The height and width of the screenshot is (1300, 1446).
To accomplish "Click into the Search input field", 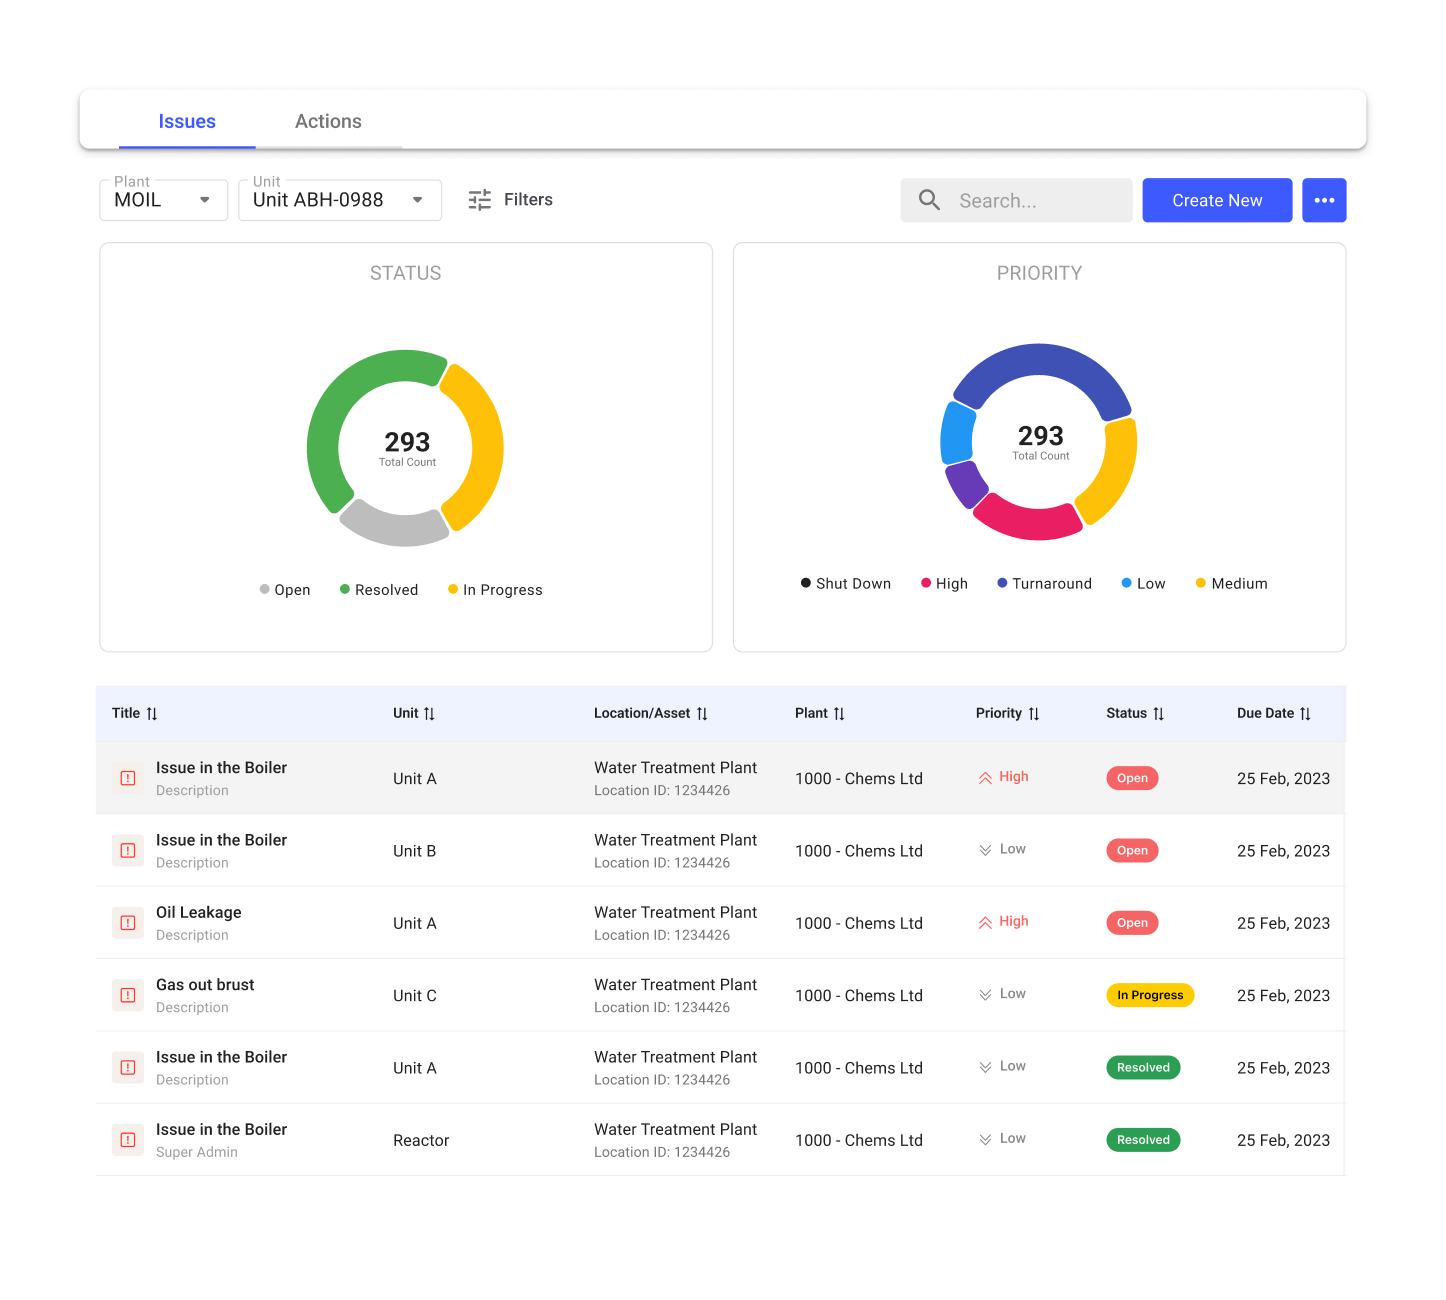I will coord(1040,201).
